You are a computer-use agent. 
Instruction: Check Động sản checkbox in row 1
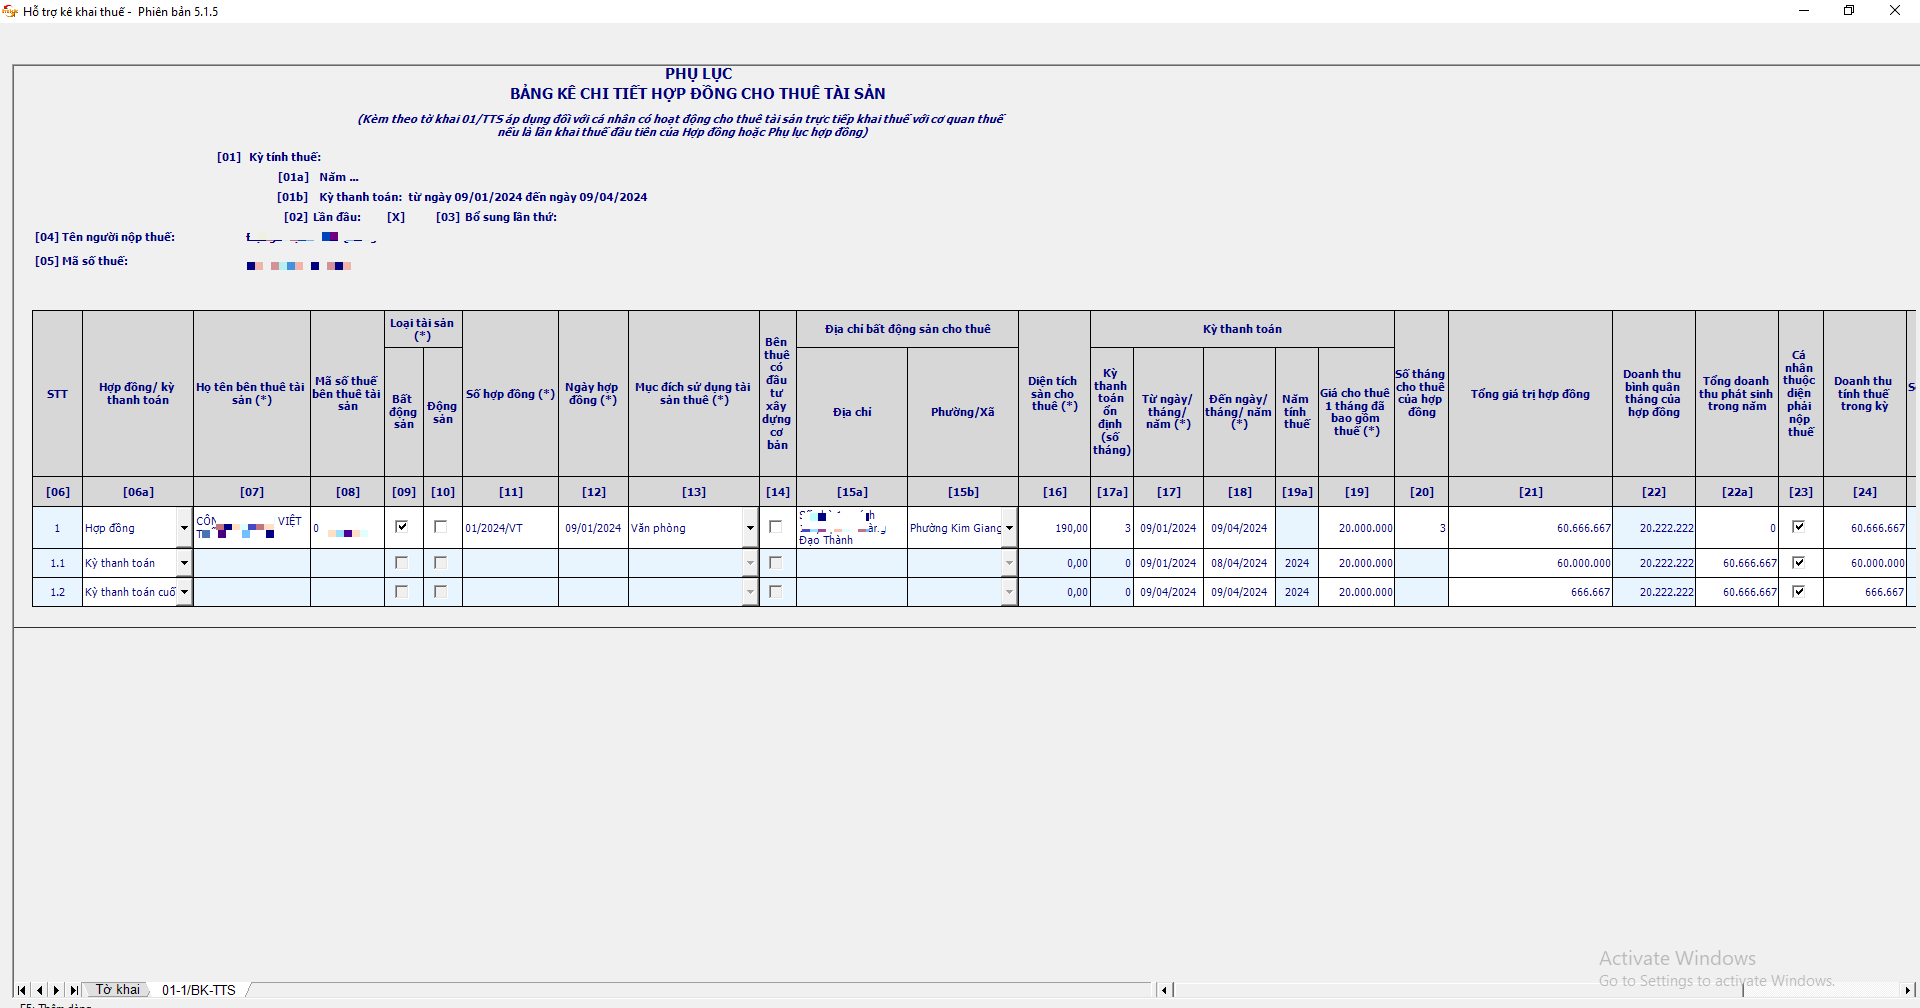coord(441,527)
